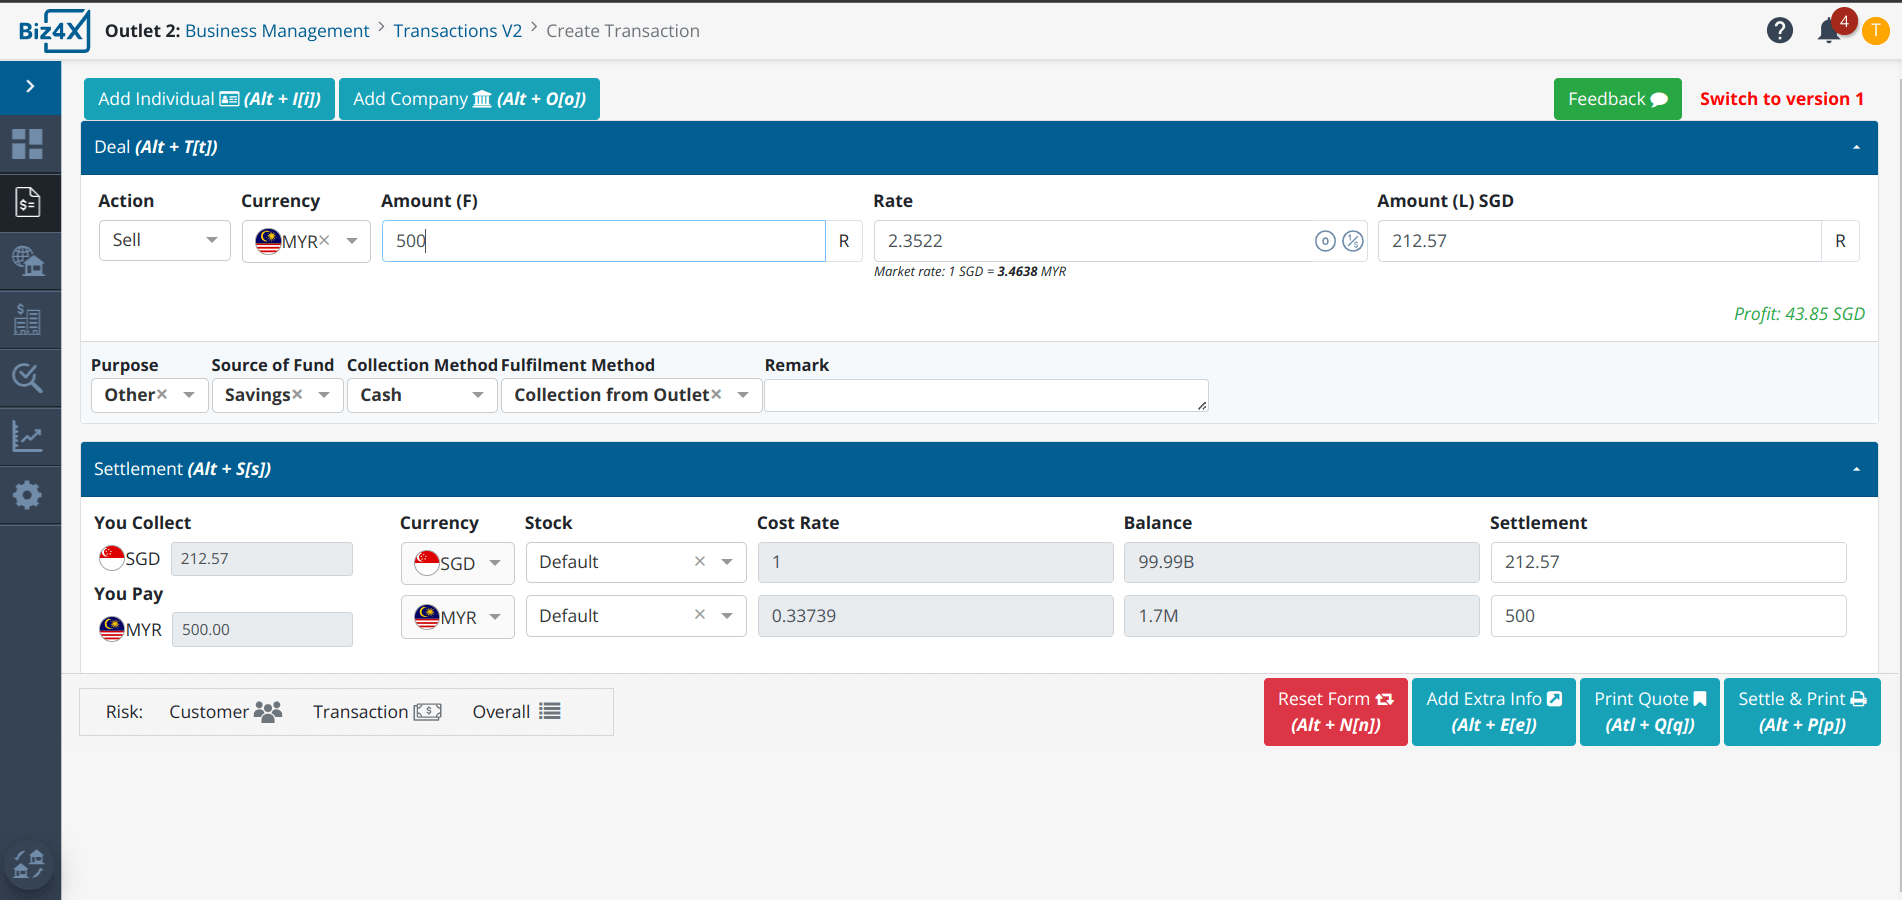Click the round house icon at the sidebar bottom
The image size is (1902, 900).
(x=29, y=863)
